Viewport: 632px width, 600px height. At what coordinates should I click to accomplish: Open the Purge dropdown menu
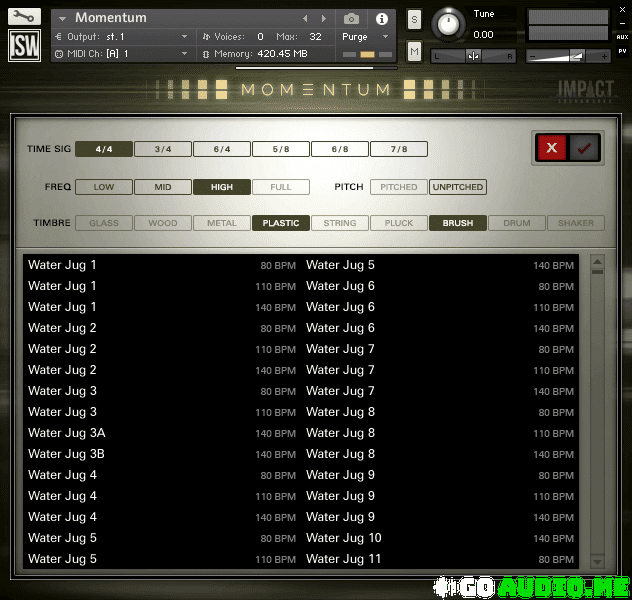(x=365, y=37)
